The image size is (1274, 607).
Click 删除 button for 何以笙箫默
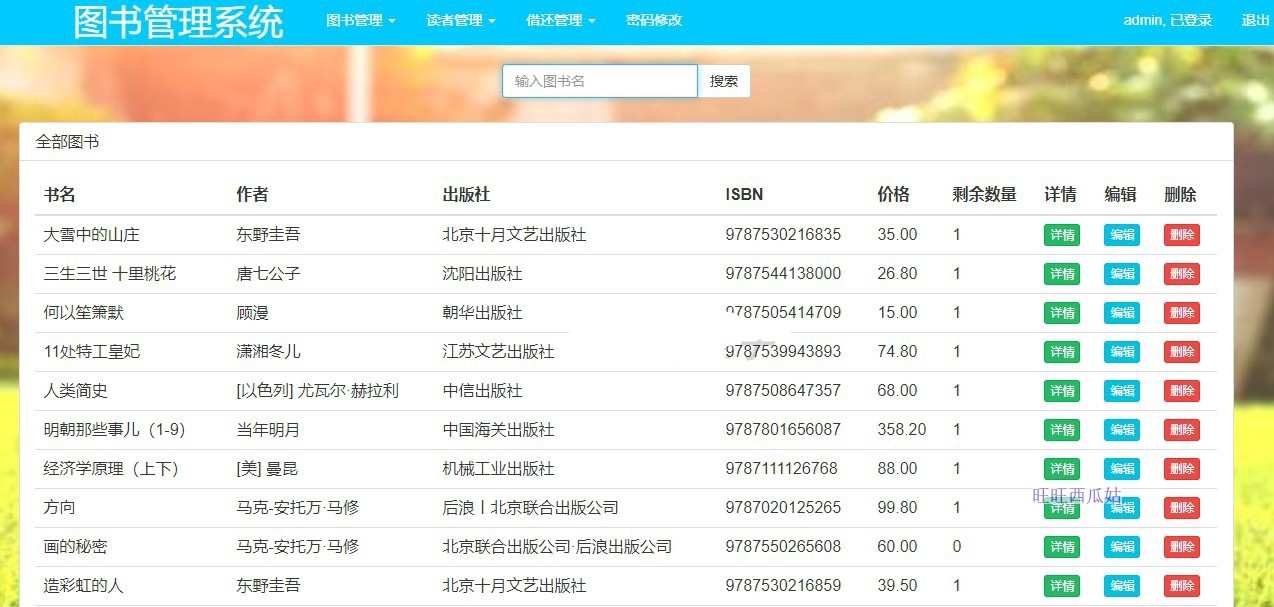(1181, 312)
